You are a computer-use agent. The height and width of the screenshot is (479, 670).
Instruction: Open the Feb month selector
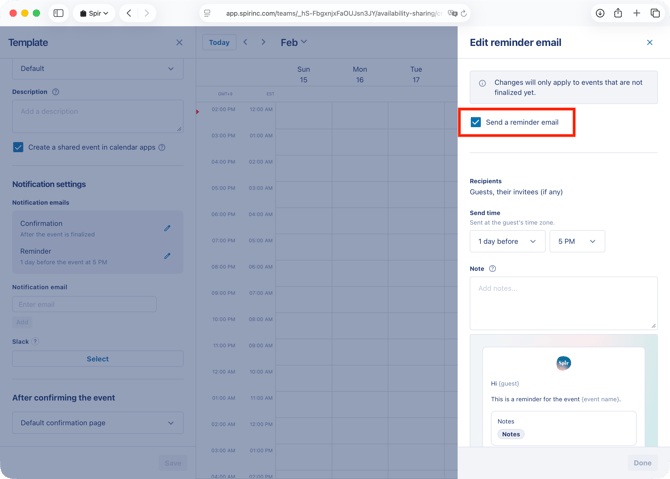point(293,42)
